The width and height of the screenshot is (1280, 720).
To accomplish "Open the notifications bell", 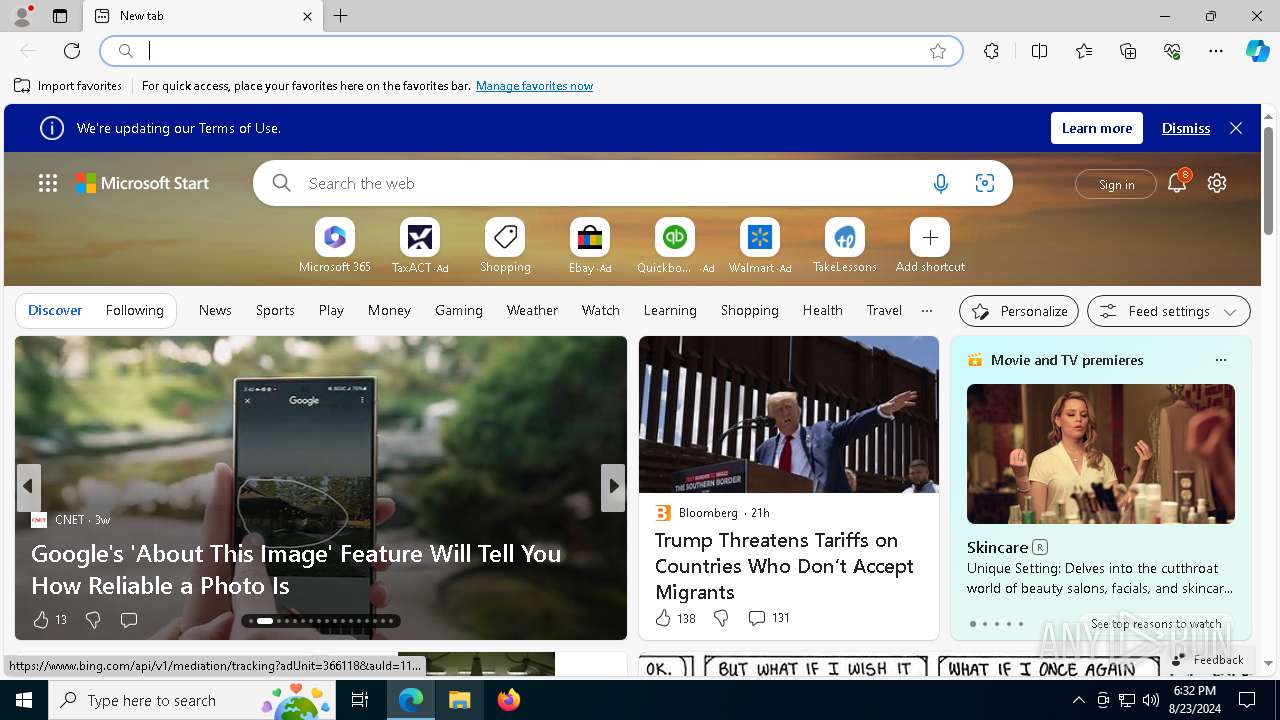I will click(x=1177, y=183).
